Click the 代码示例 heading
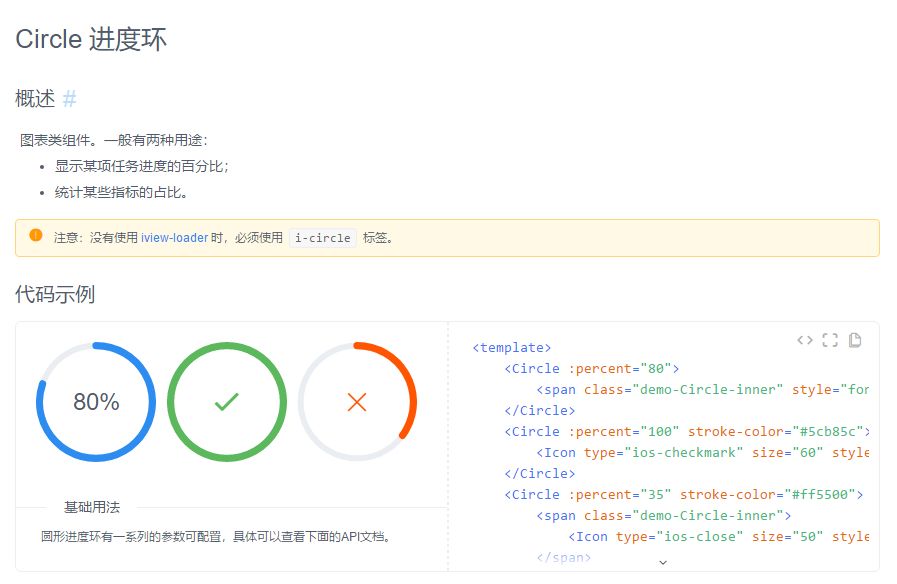Viewport: 897px width, 584px height. [55, 295]
